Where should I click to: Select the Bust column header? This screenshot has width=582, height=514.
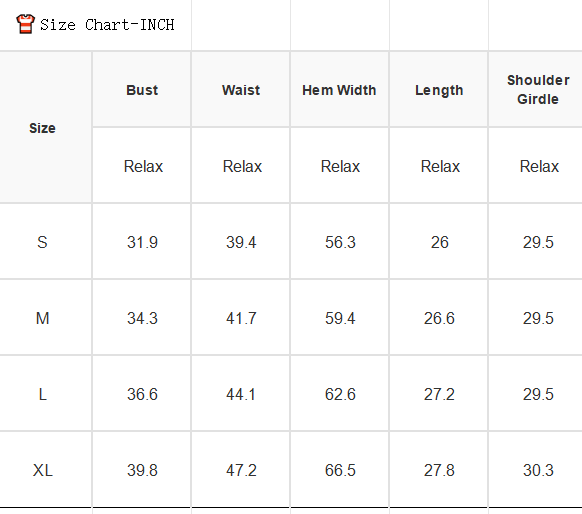click(x=142, y=90)
